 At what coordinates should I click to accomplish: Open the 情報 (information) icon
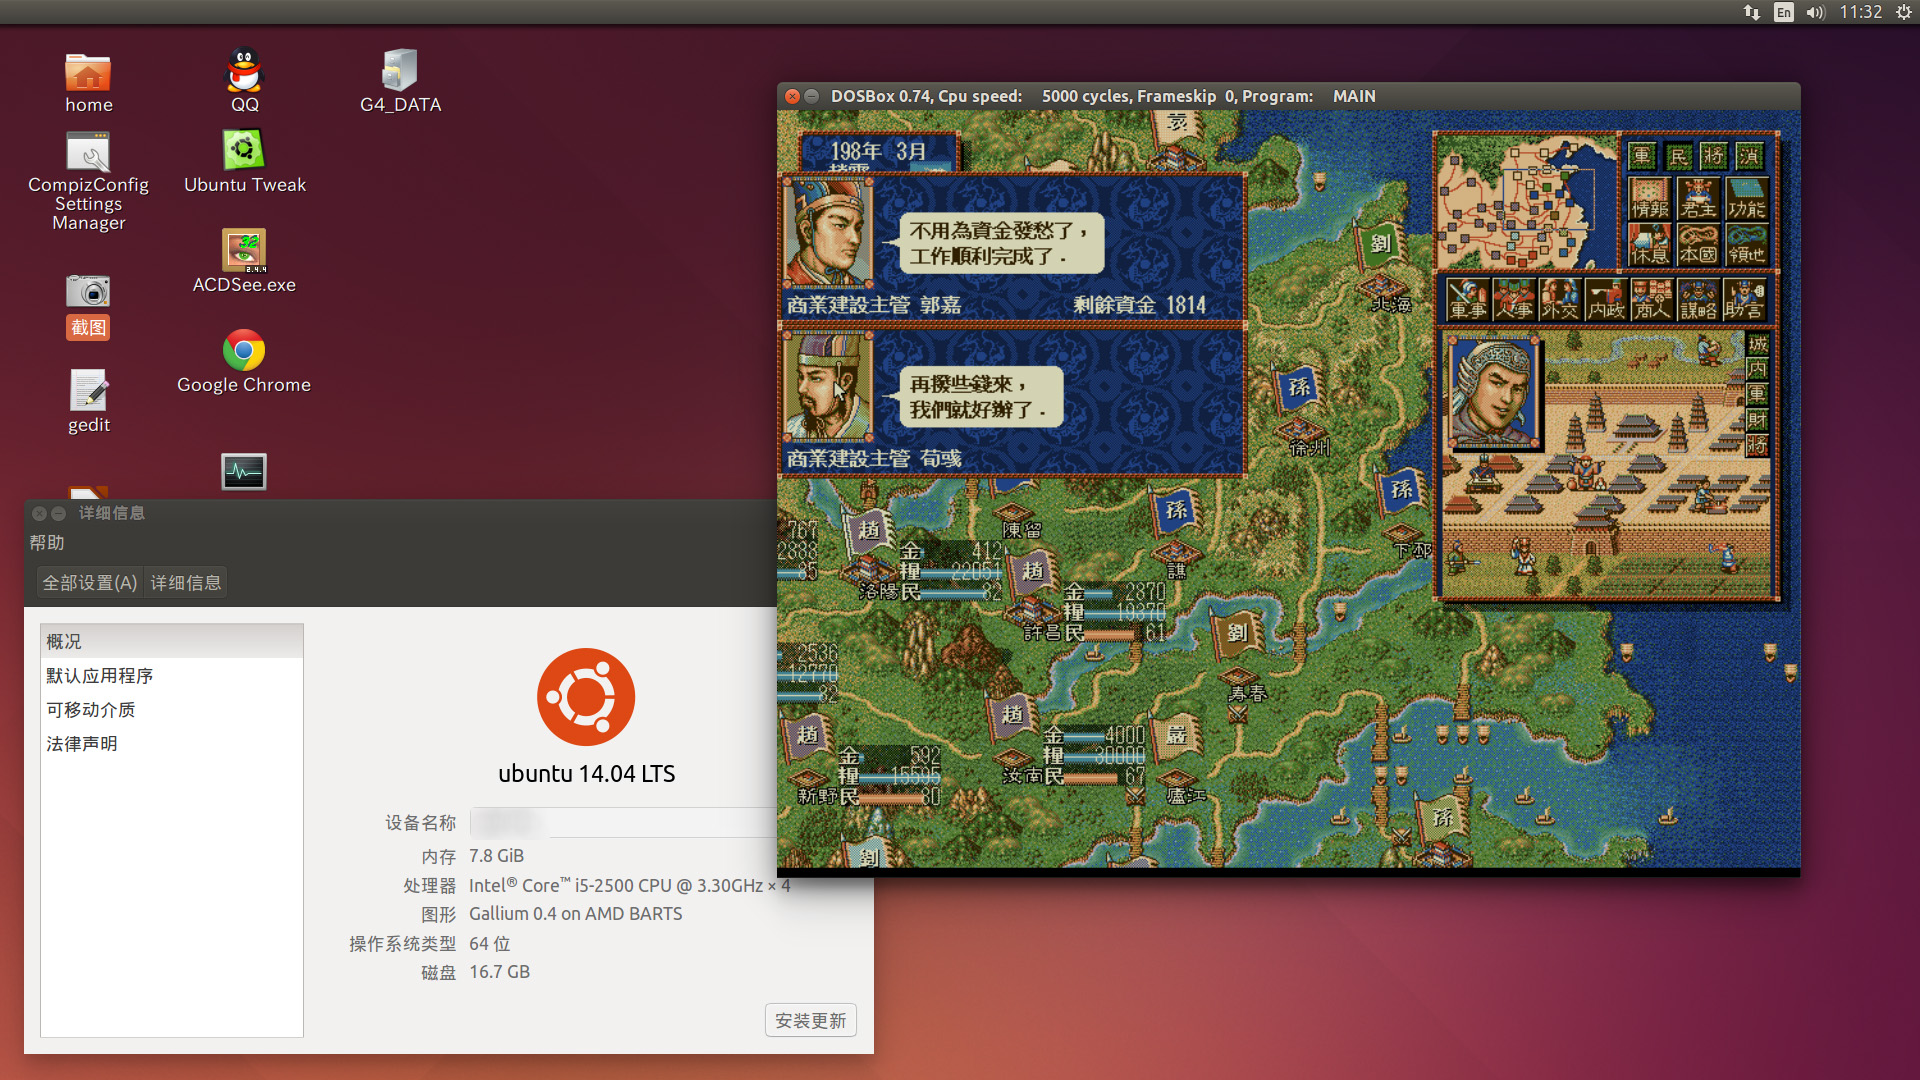1649,198
